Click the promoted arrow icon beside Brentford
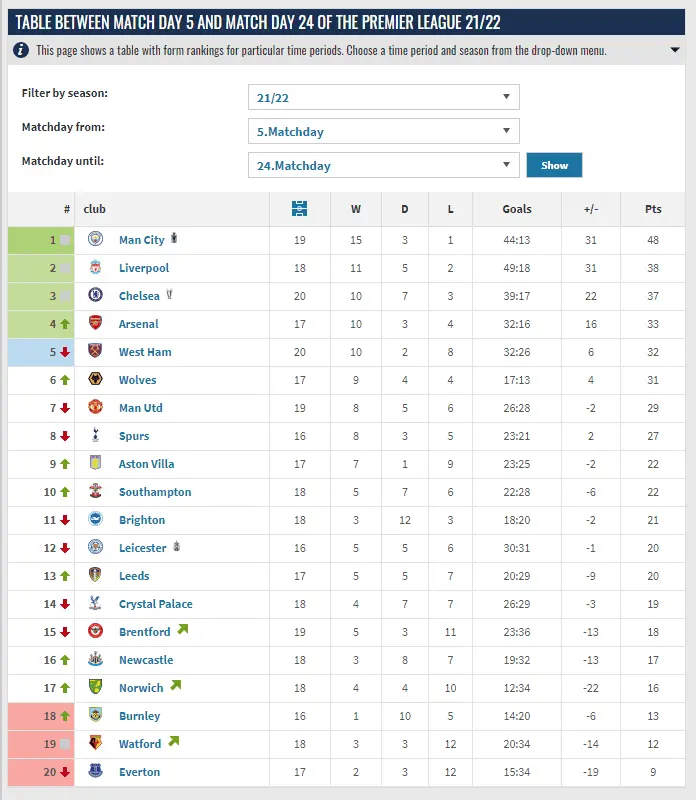The height and width of the screenshot is (800, 696). [181, 630]
